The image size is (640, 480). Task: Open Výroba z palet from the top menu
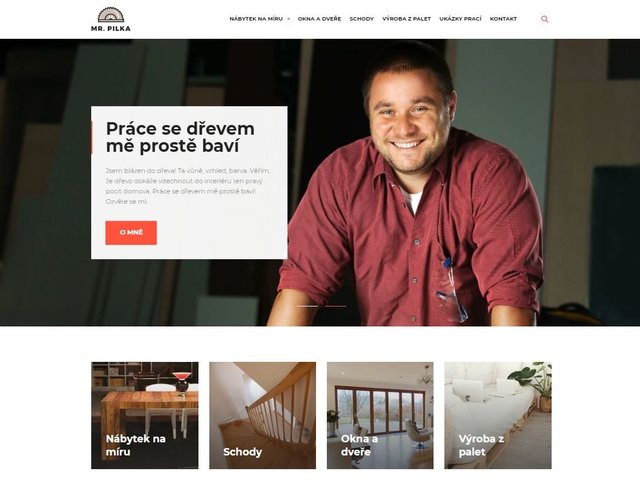(407, 19)
